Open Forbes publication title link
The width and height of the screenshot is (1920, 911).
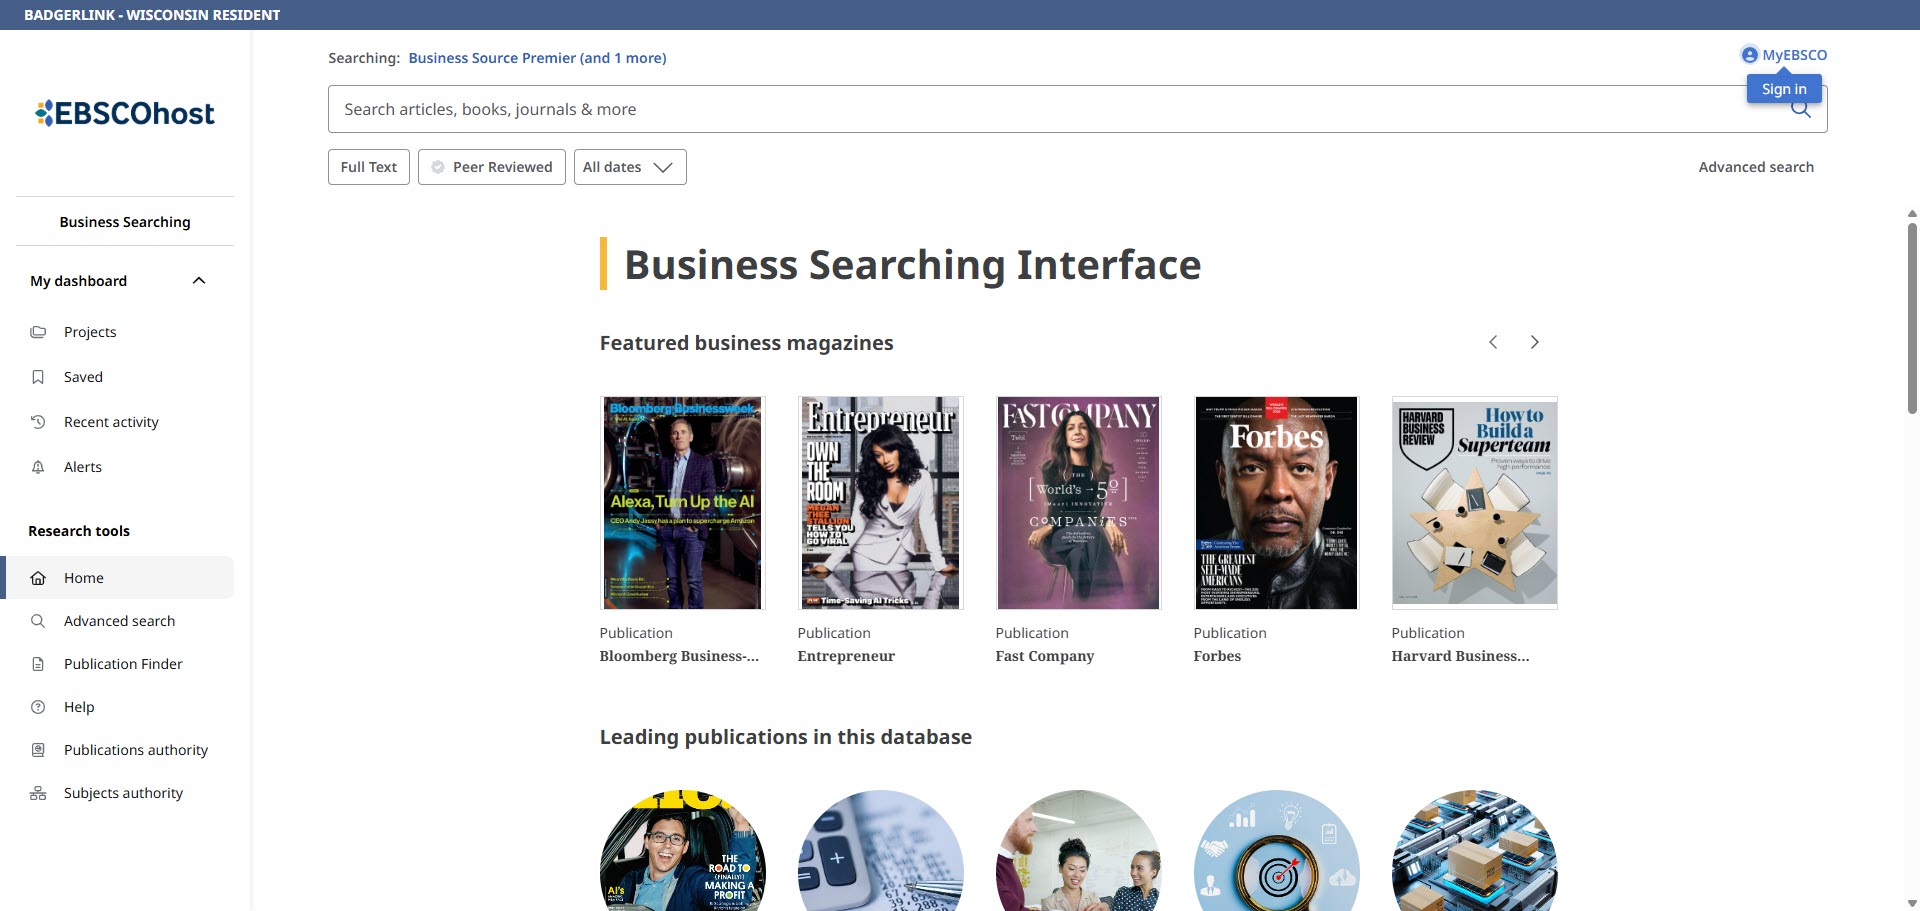click(1217, 656)
